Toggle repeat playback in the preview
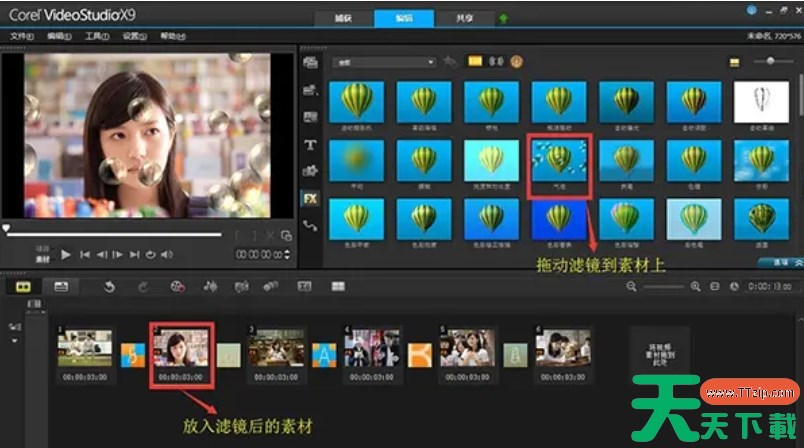 pos(149,255)
